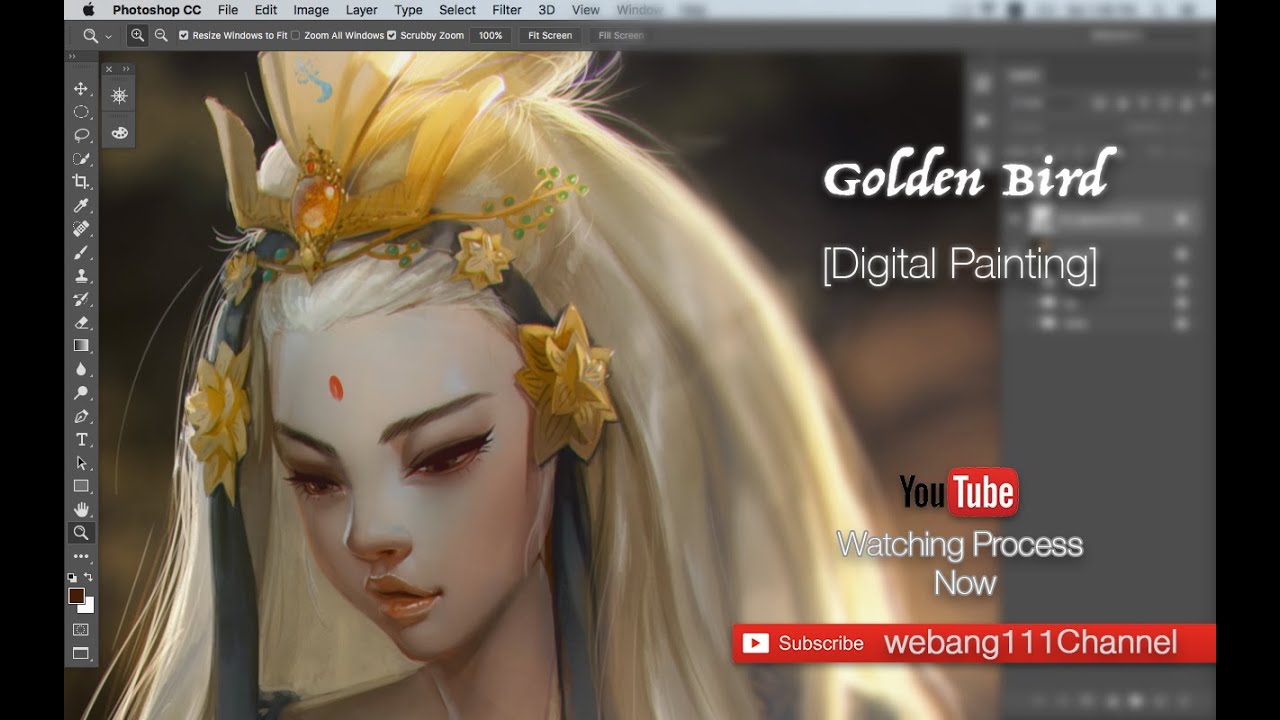Swap foreground and background colors
1280x720 pixels.
89,577
